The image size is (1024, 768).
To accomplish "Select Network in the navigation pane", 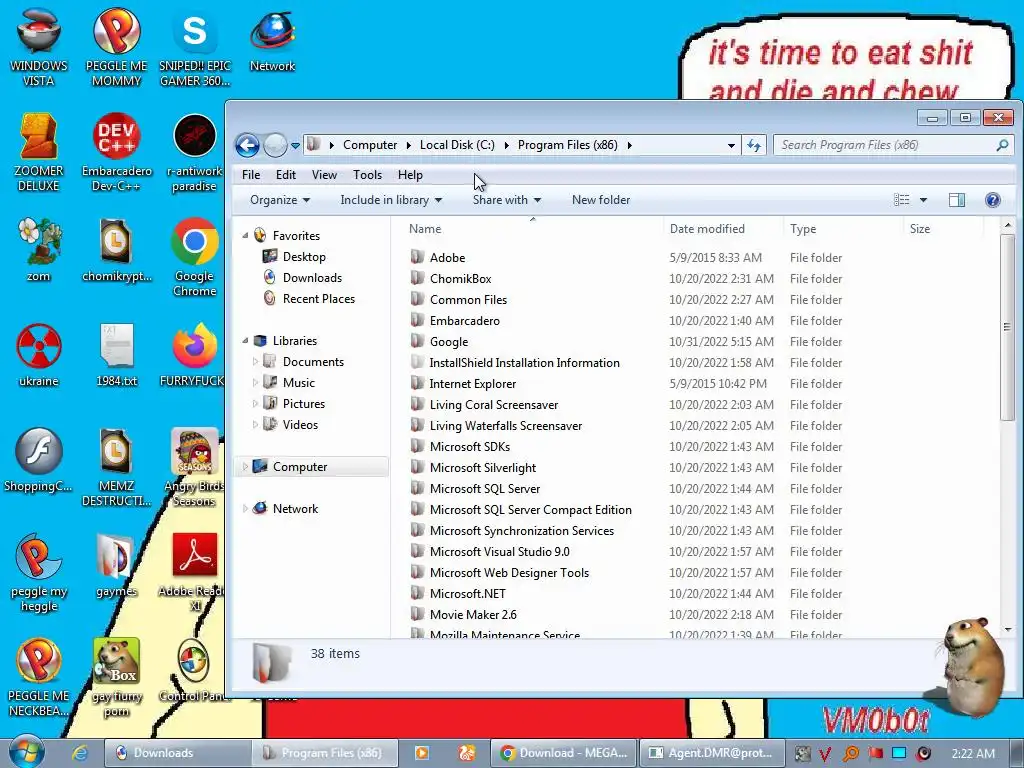I will (295, 509).
